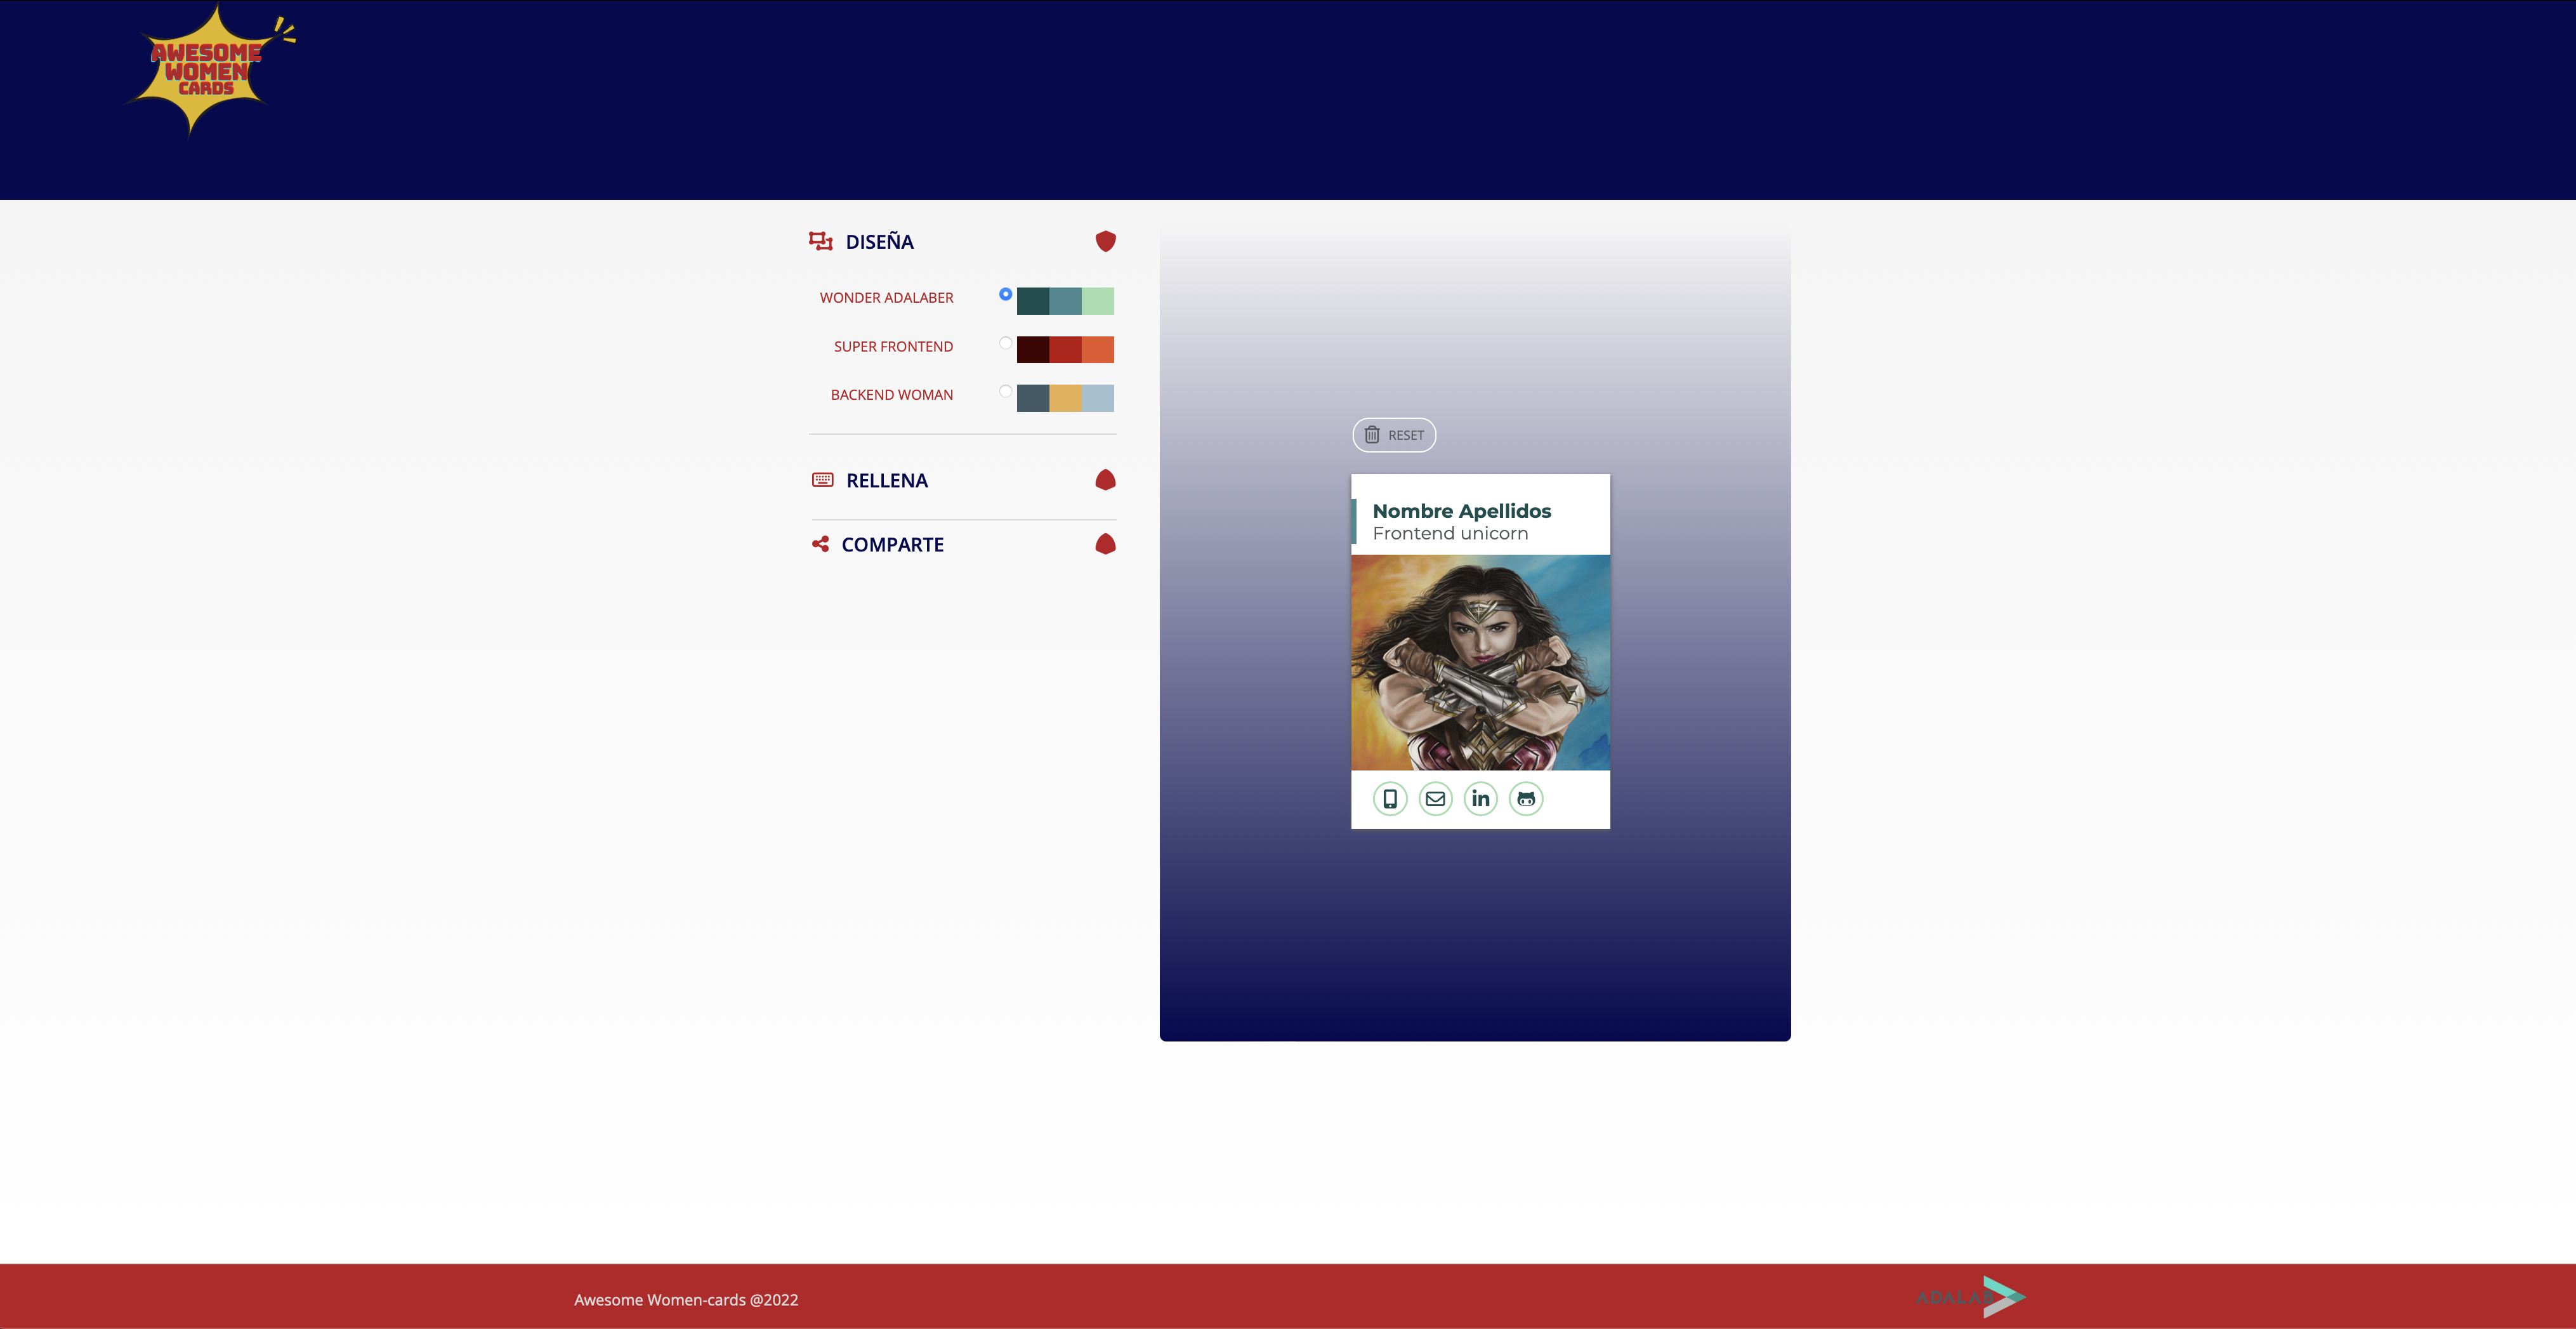Click the Awesome Women Cards logo

pyautogui.click(x=208, y=70)
